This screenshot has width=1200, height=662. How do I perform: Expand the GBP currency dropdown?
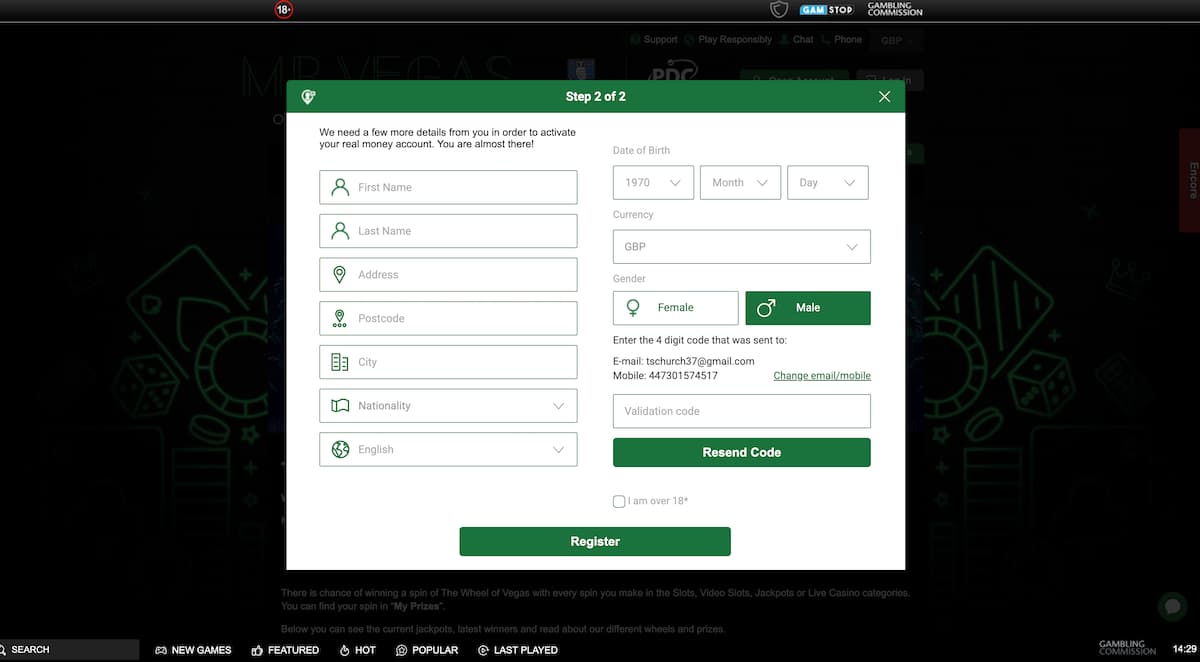(x=742, y=247)
